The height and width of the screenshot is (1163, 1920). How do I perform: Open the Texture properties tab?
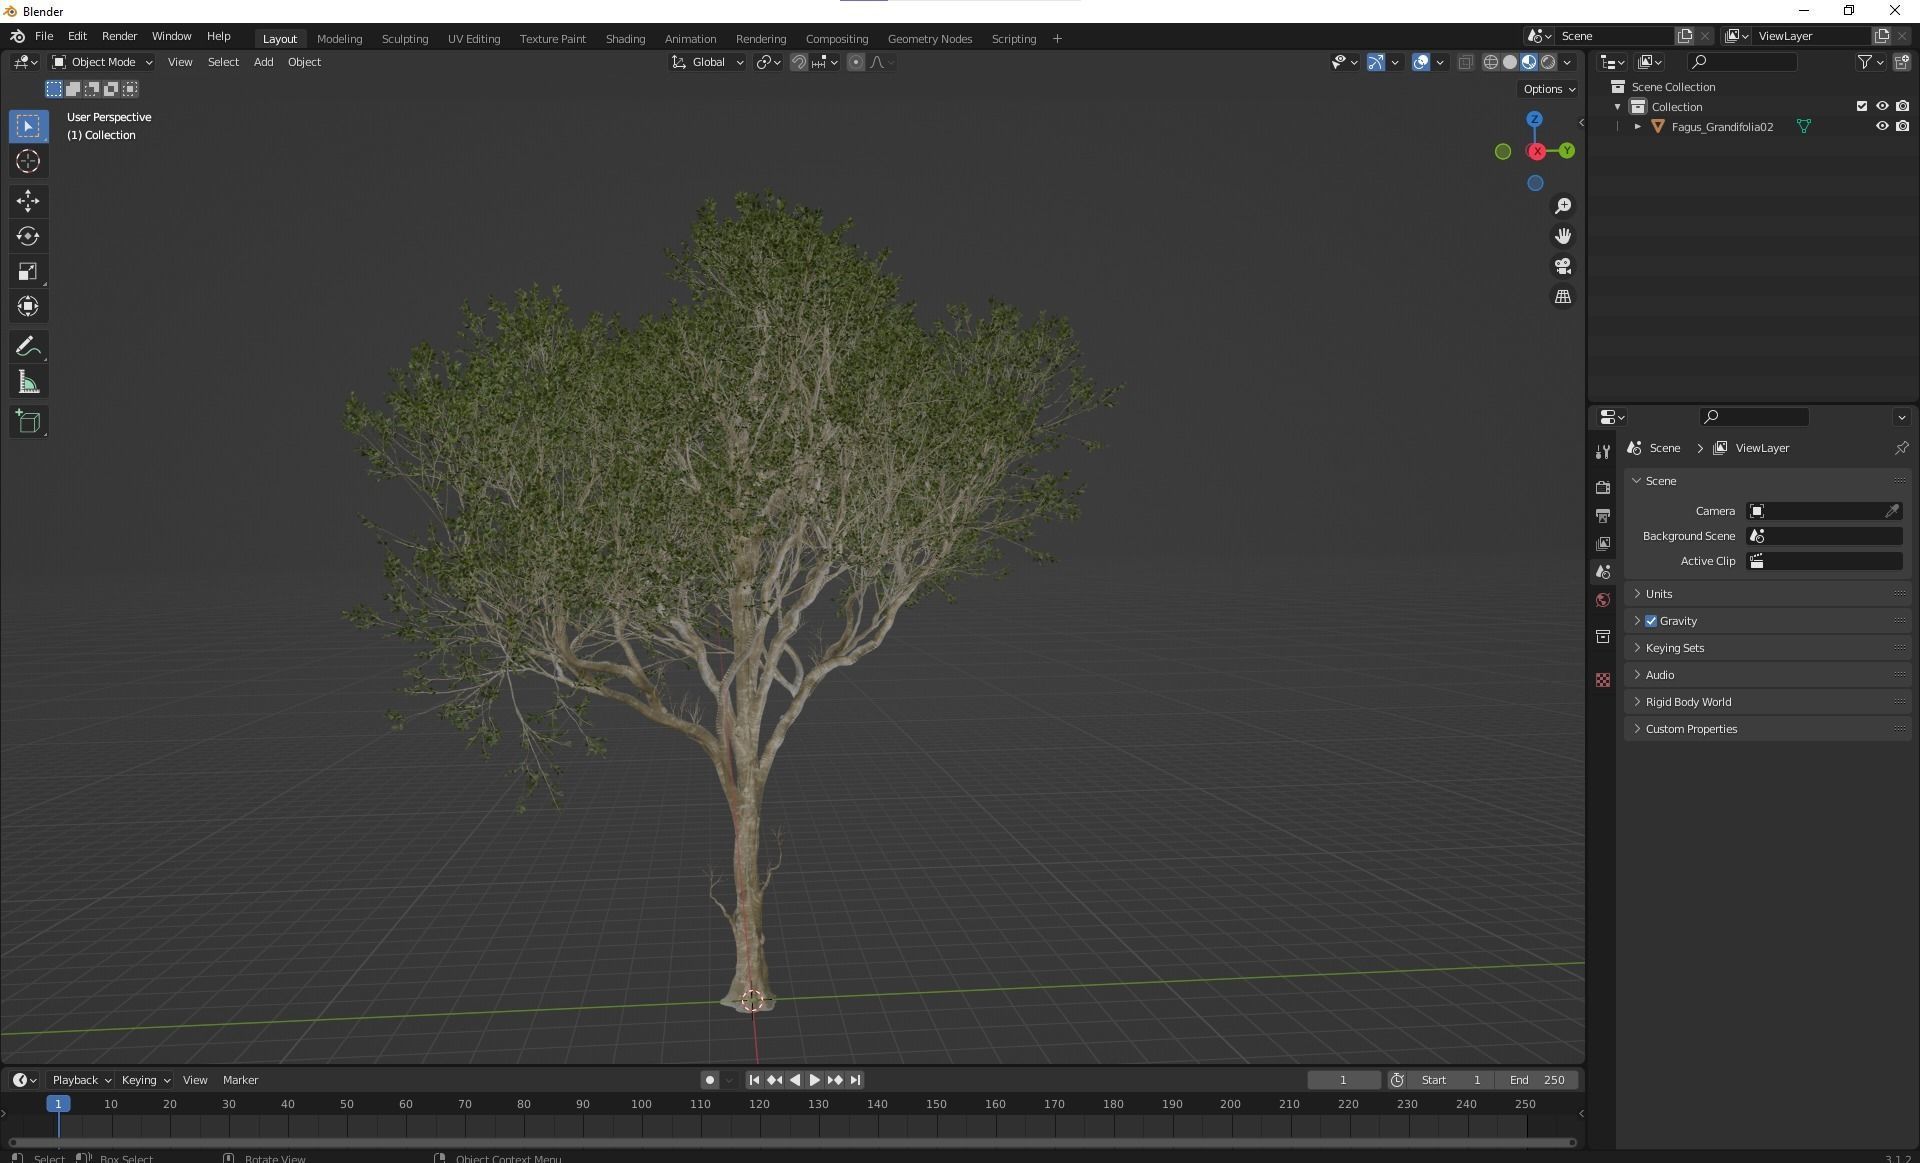coord(1603,680)
